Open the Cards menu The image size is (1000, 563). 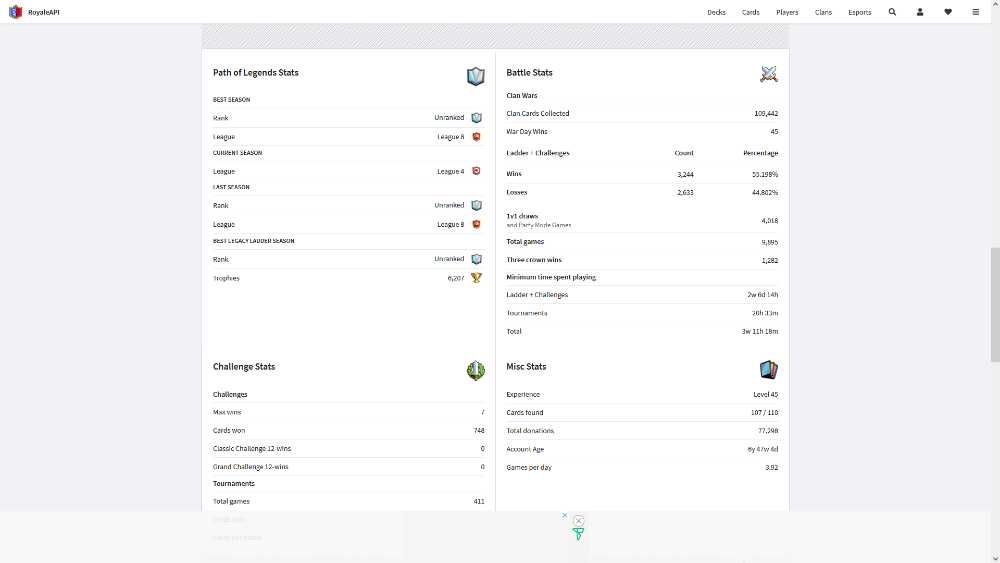pos(751,12)
